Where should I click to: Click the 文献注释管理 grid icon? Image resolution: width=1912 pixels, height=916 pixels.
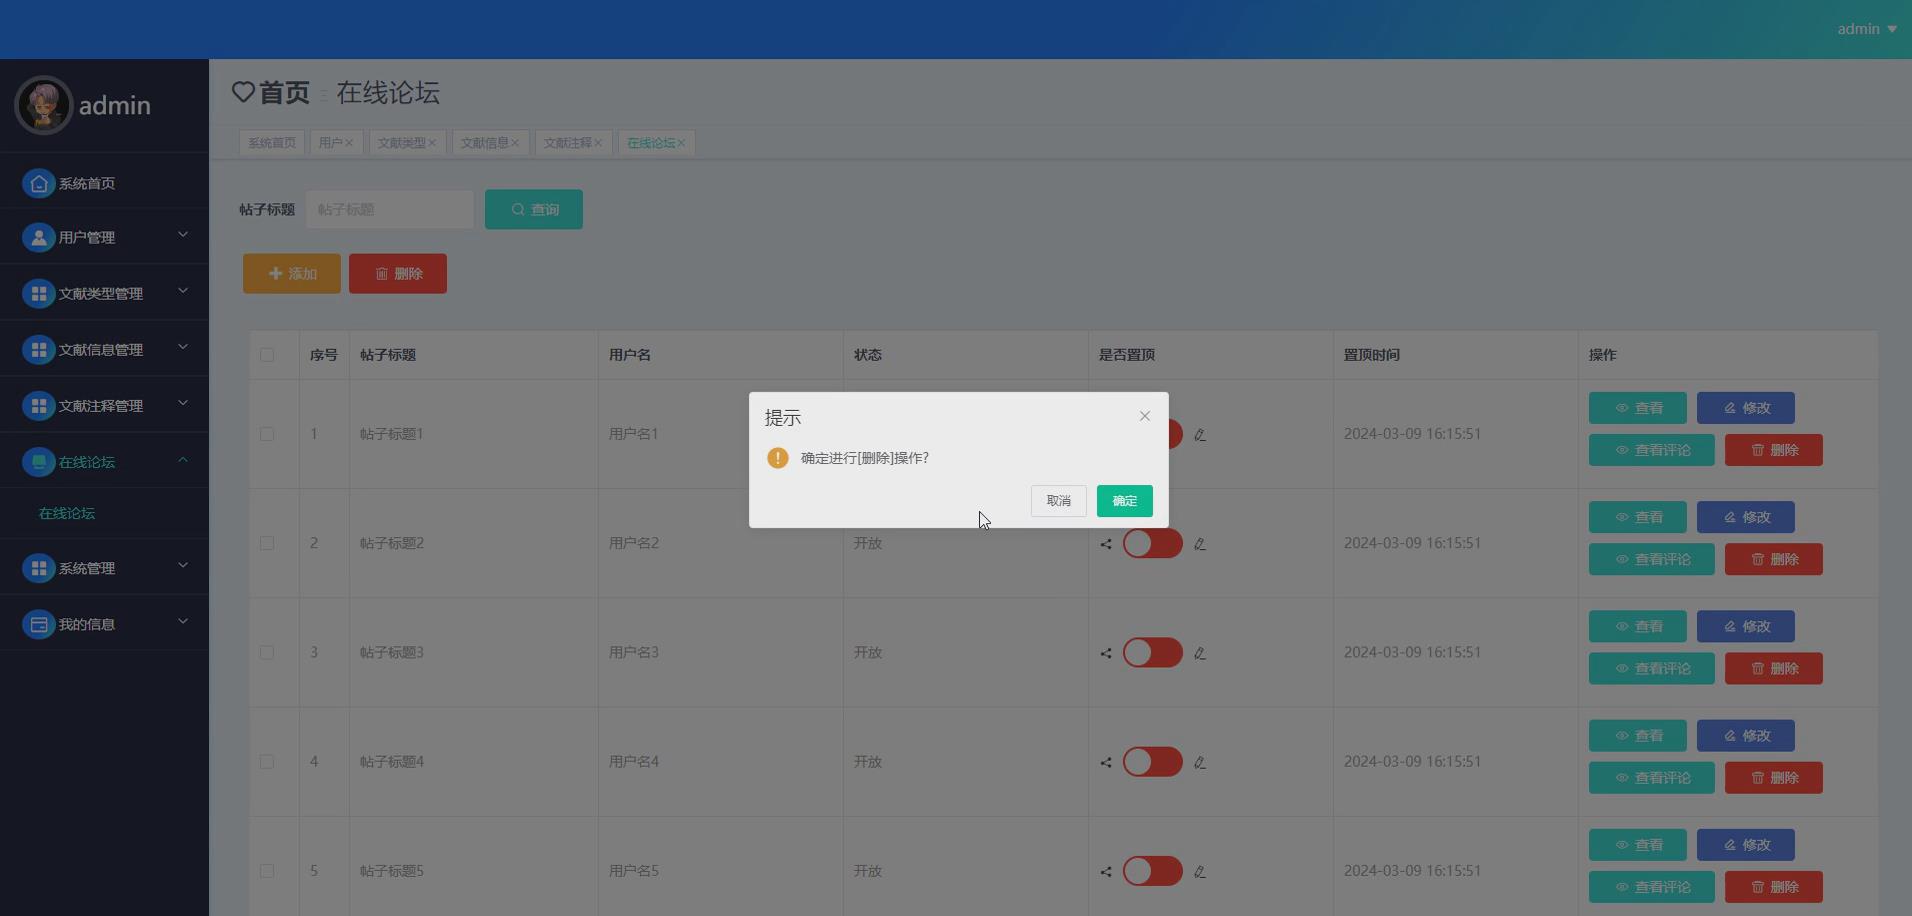pyautogui.click(x=39, y=405)
